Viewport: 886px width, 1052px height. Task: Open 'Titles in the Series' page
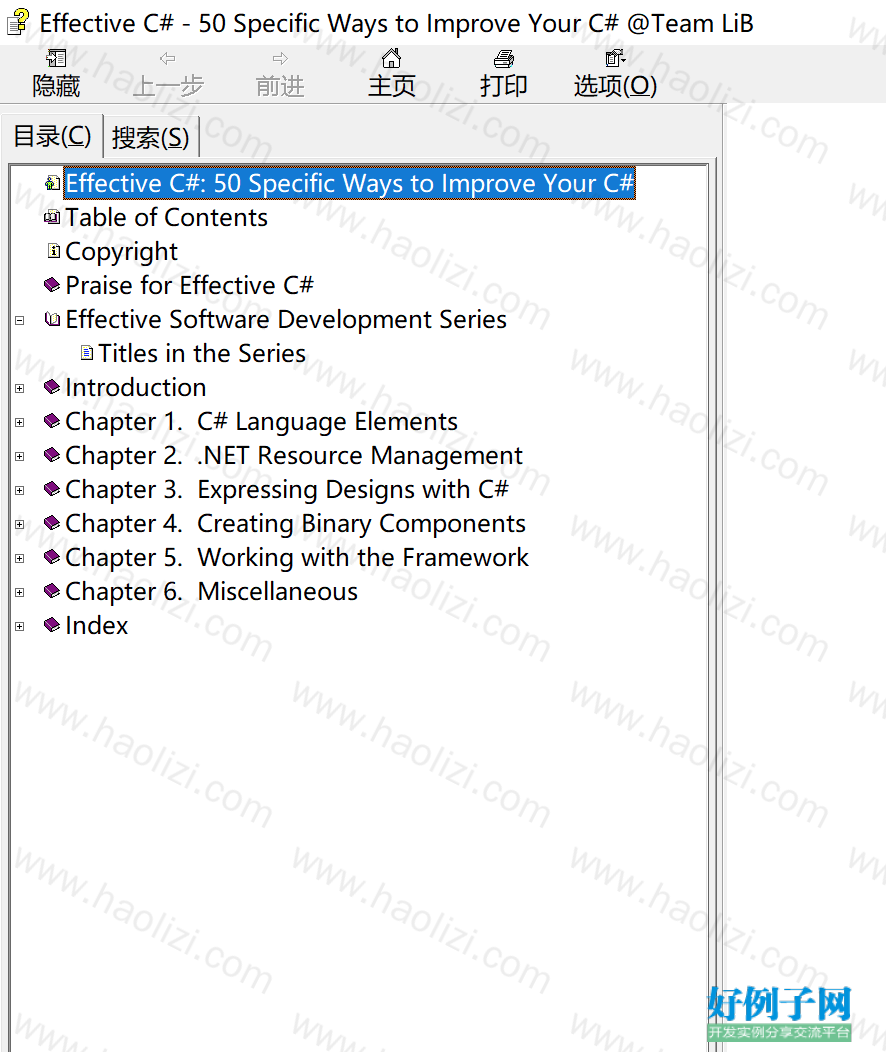click(202, 353)
